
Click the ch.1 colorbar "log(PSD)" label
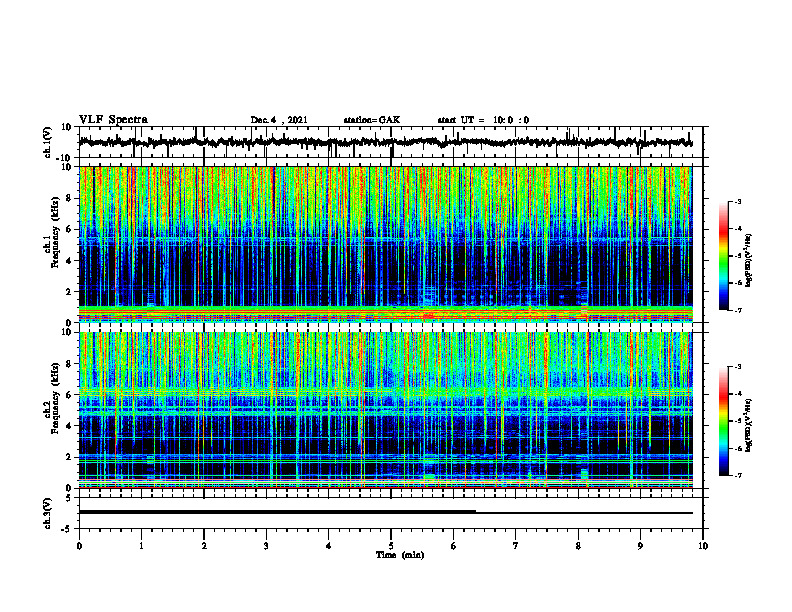tap(749, 261)
